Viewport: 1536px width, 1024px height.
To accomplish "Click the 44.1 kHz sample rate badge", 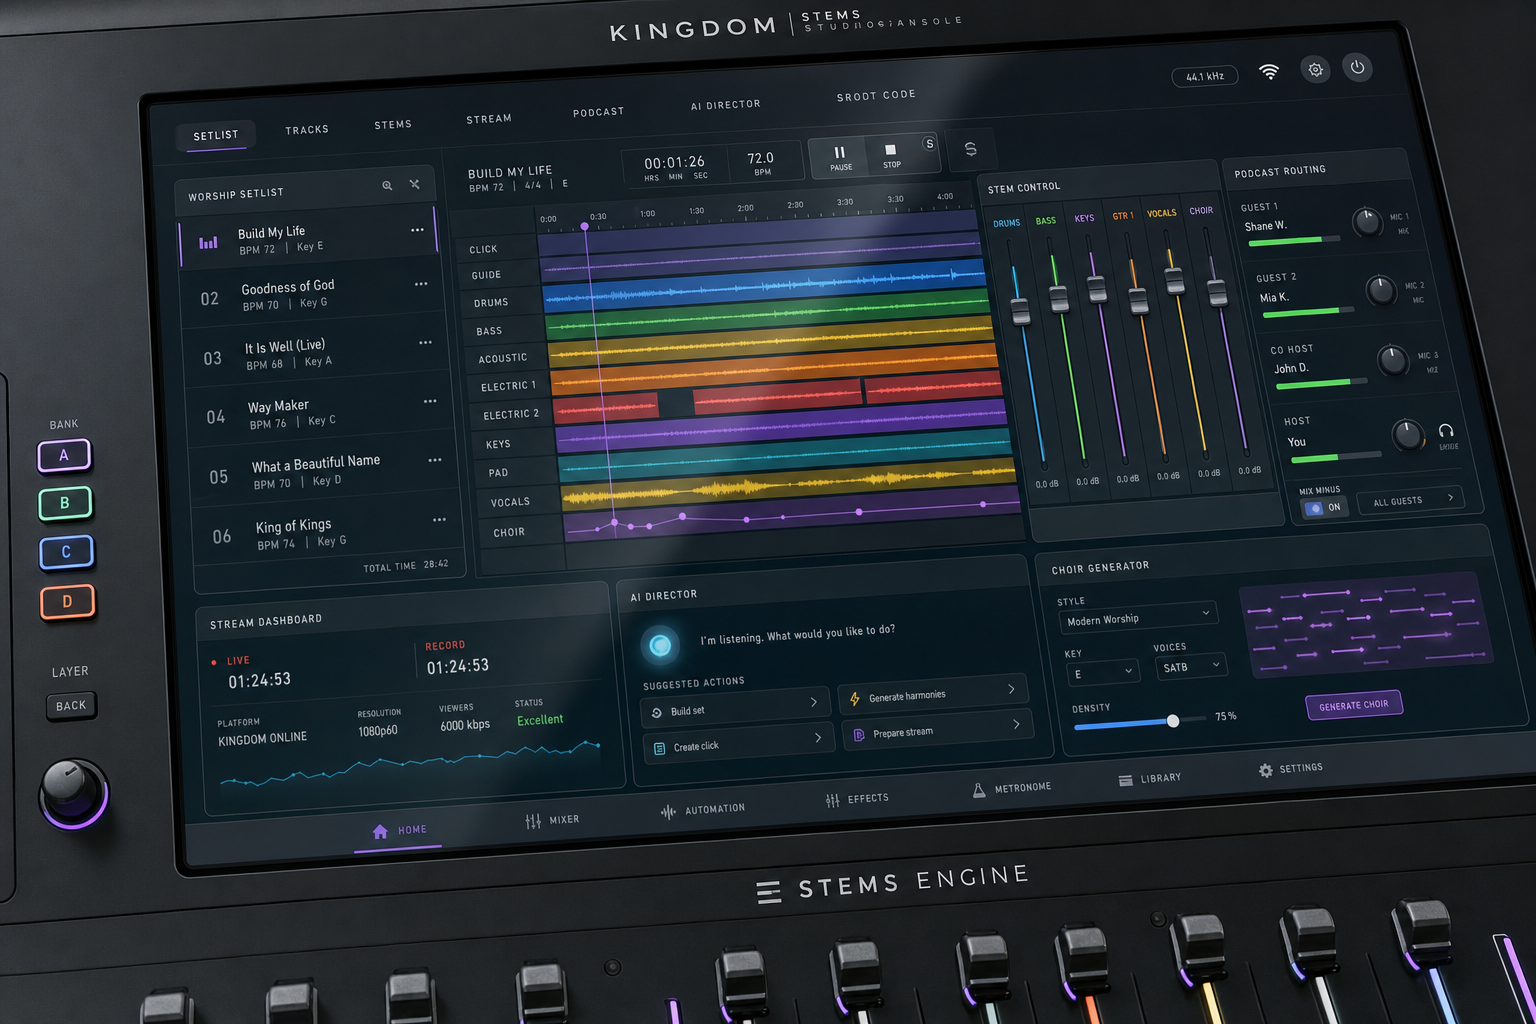I will pyautogui.click(x=1205, y=76).
